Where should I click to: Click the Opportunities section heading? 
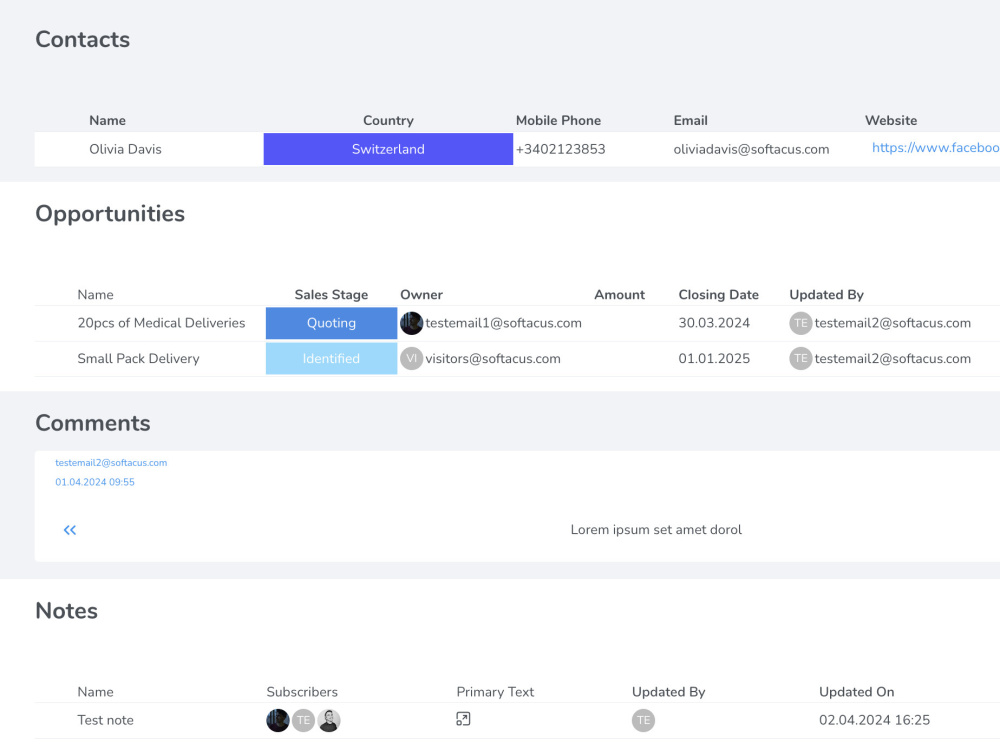click(110, 214)
